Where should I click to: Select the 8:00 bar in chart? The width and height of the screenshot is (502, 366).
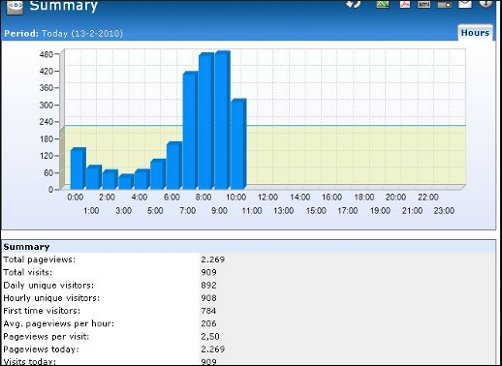coord(206,121)
